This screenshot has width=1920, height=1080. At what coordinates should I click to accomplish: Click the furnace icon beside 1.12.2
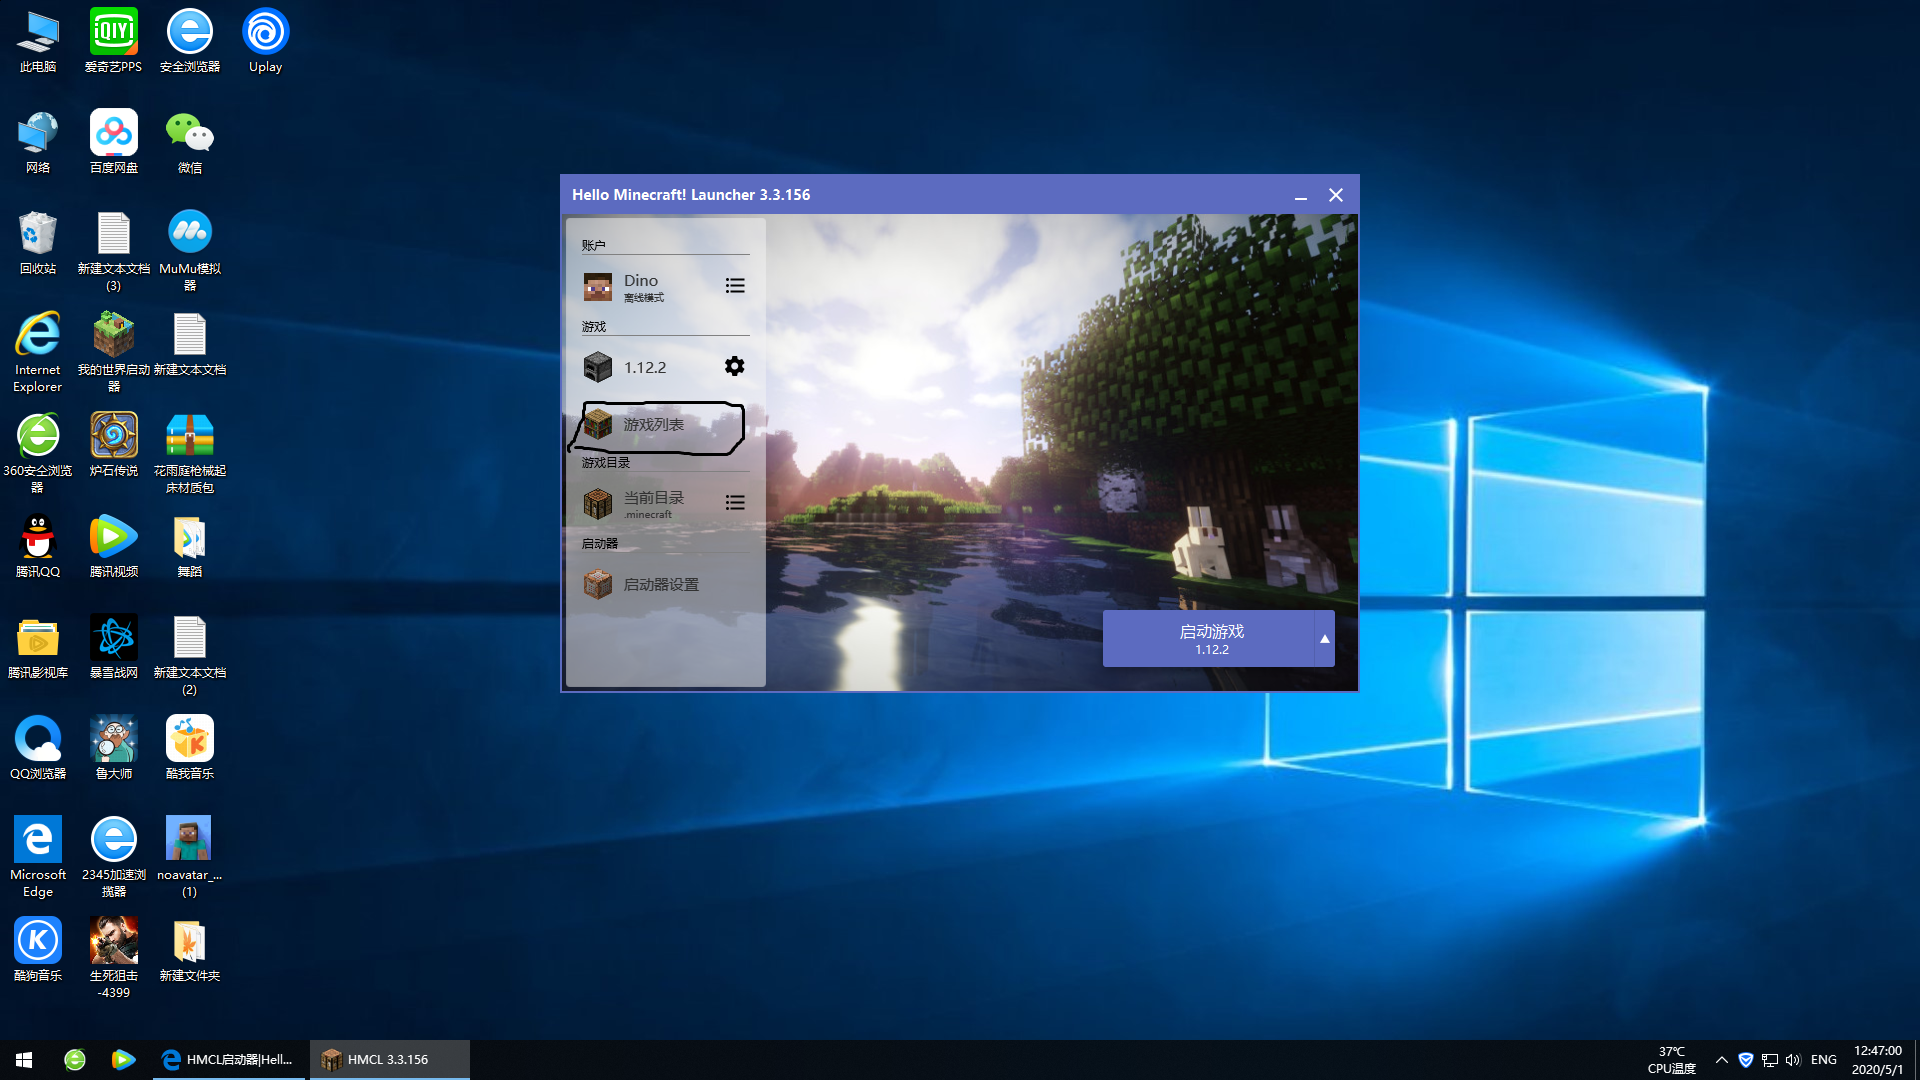click(598, 368)
